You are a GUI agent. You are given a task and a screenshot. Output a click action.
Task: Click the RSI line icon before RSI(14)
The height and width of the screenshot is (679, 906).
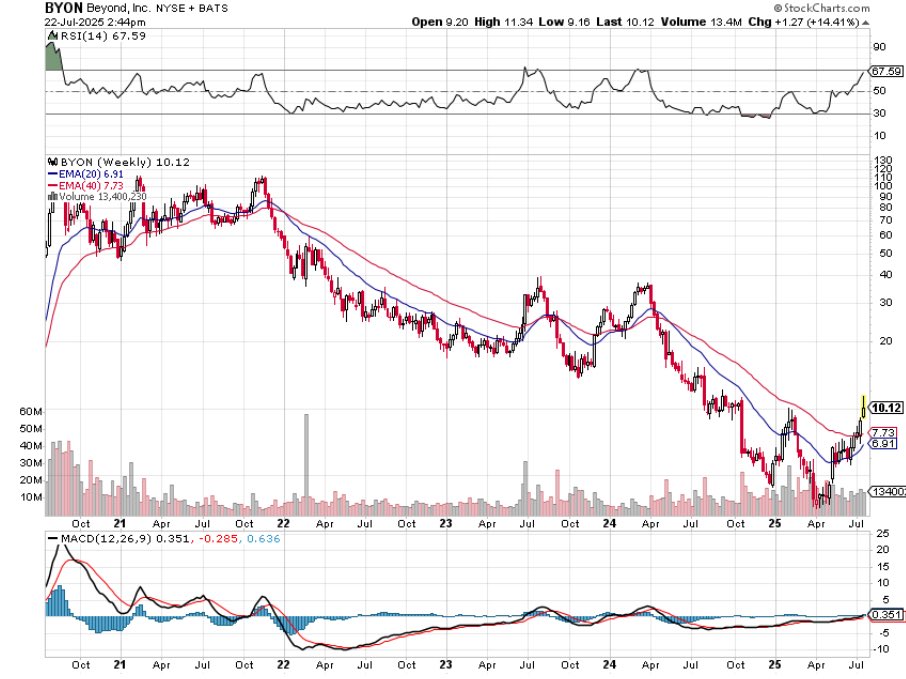point(53,36)
